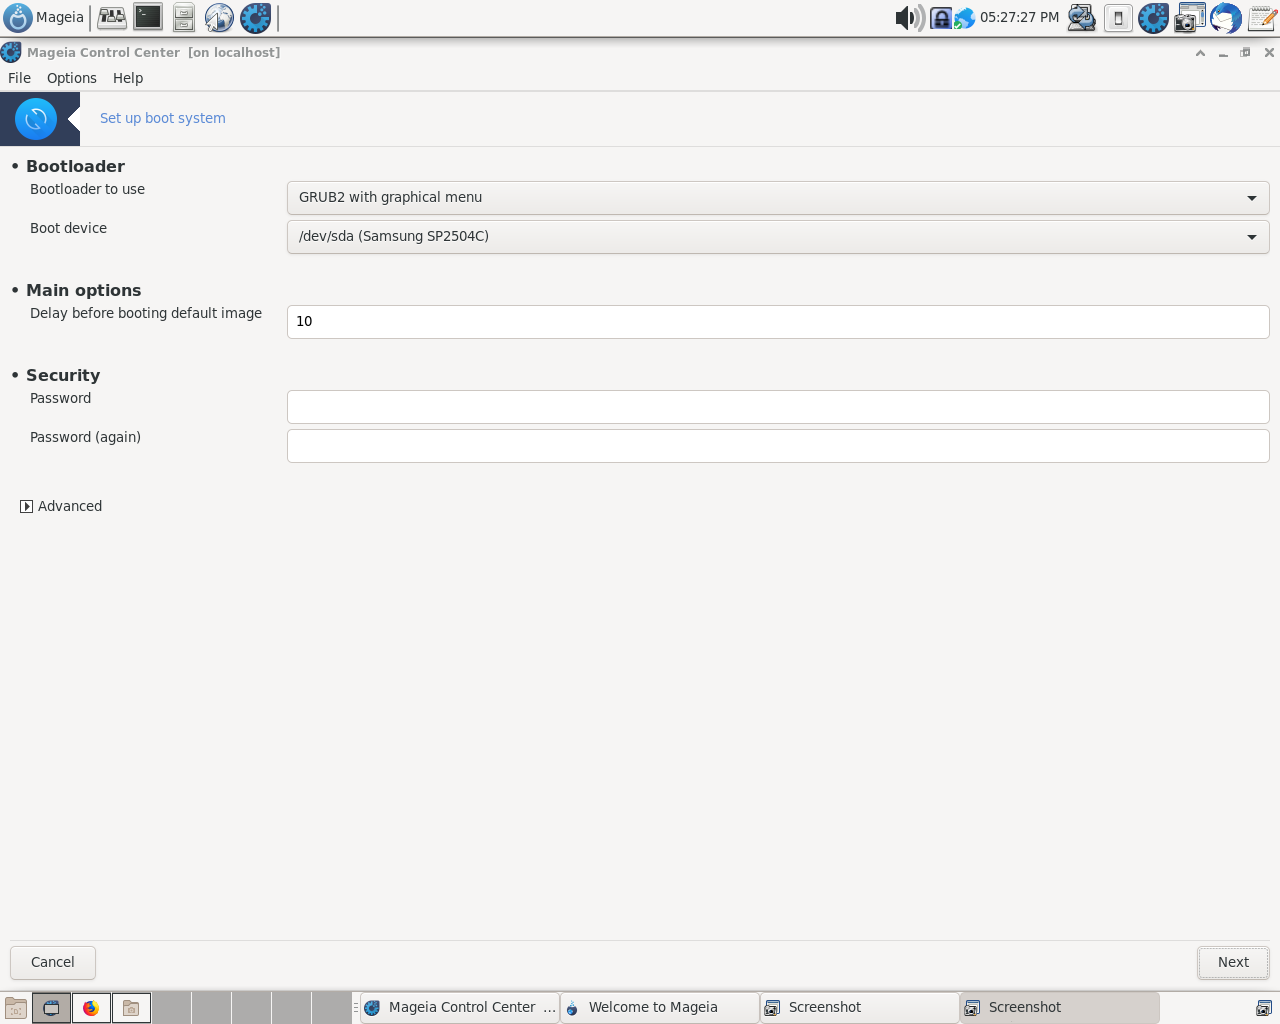Focus the Password (again) field
The height and width of the screenshot is (1024, 1280).
click(778, 446)
